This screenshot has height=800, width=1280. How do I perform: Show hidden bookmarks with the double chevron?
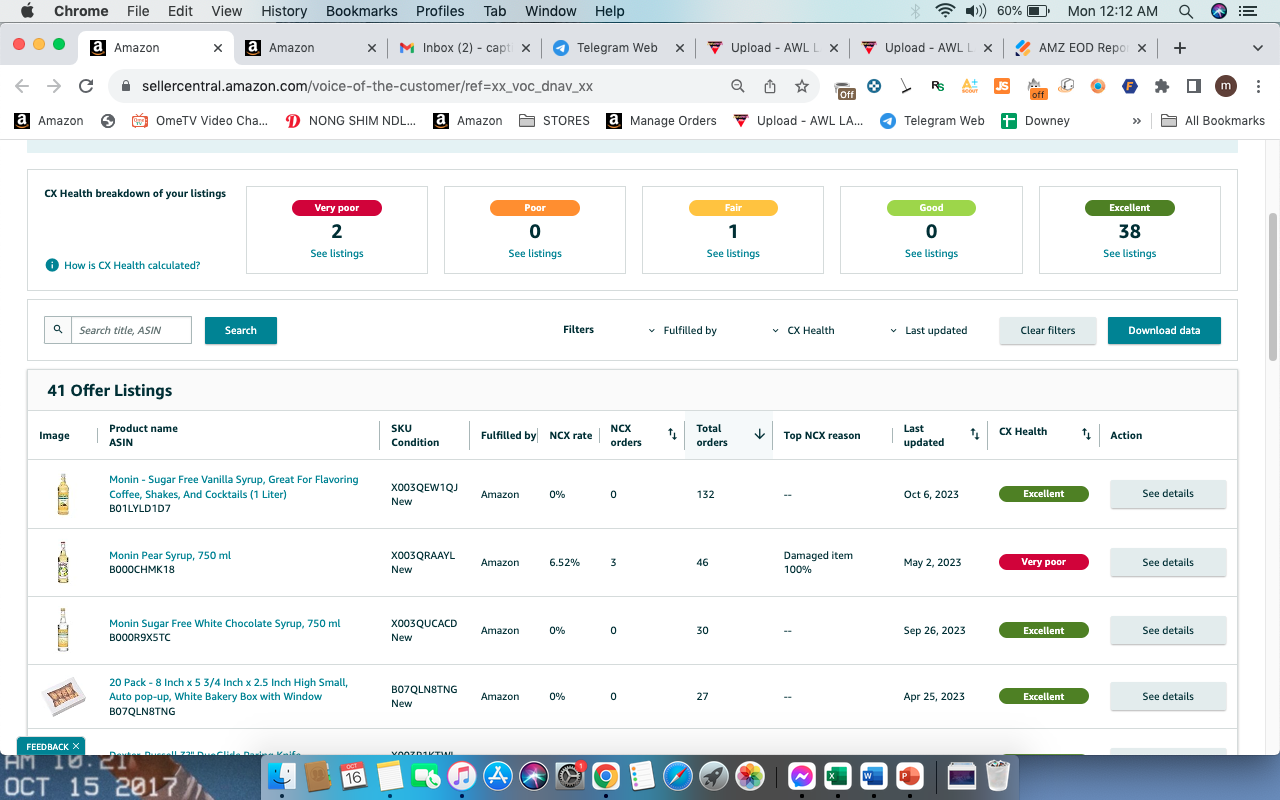(1136, 120)
